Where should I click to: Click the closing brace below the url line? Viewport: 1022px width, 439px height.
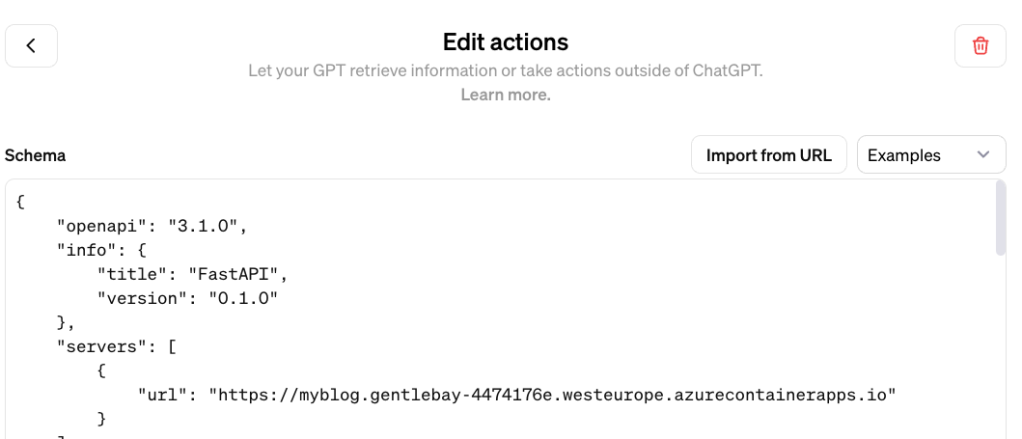point(100,414)
